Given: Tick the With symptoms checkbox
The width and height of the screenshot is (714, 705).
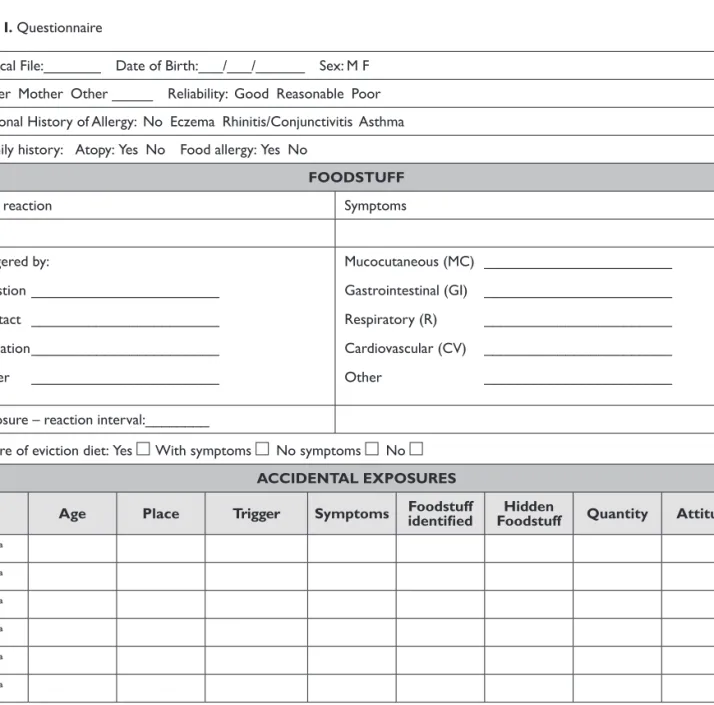Looking at the screenshot, I should pos(262,449).
